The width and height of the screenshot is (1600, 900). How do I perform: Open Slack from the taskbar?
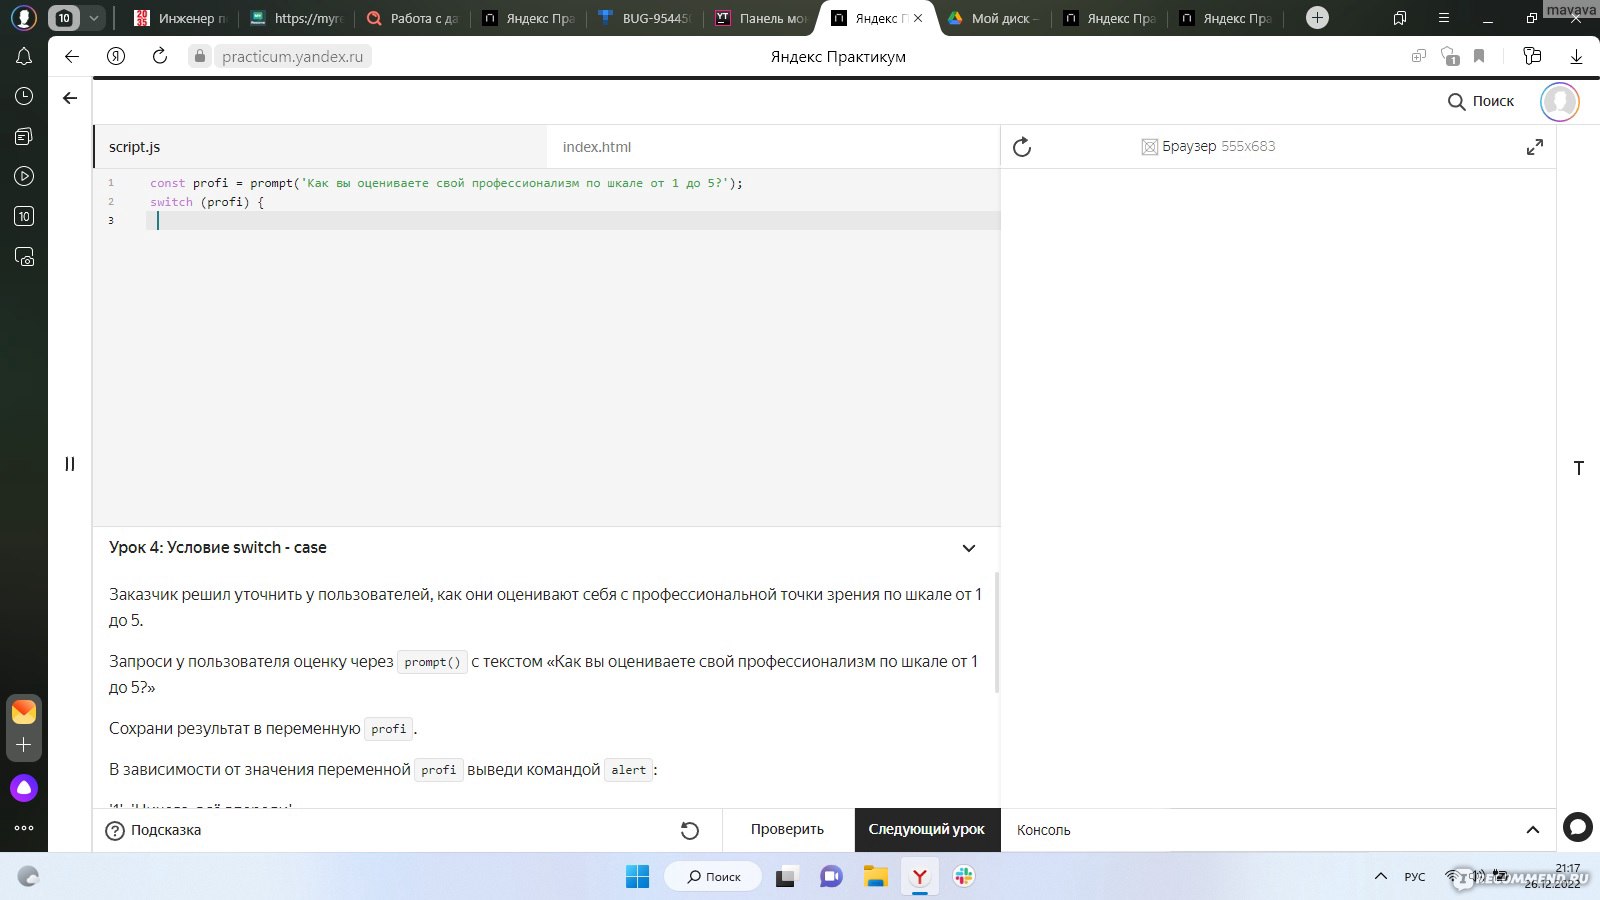pos(964,876)
